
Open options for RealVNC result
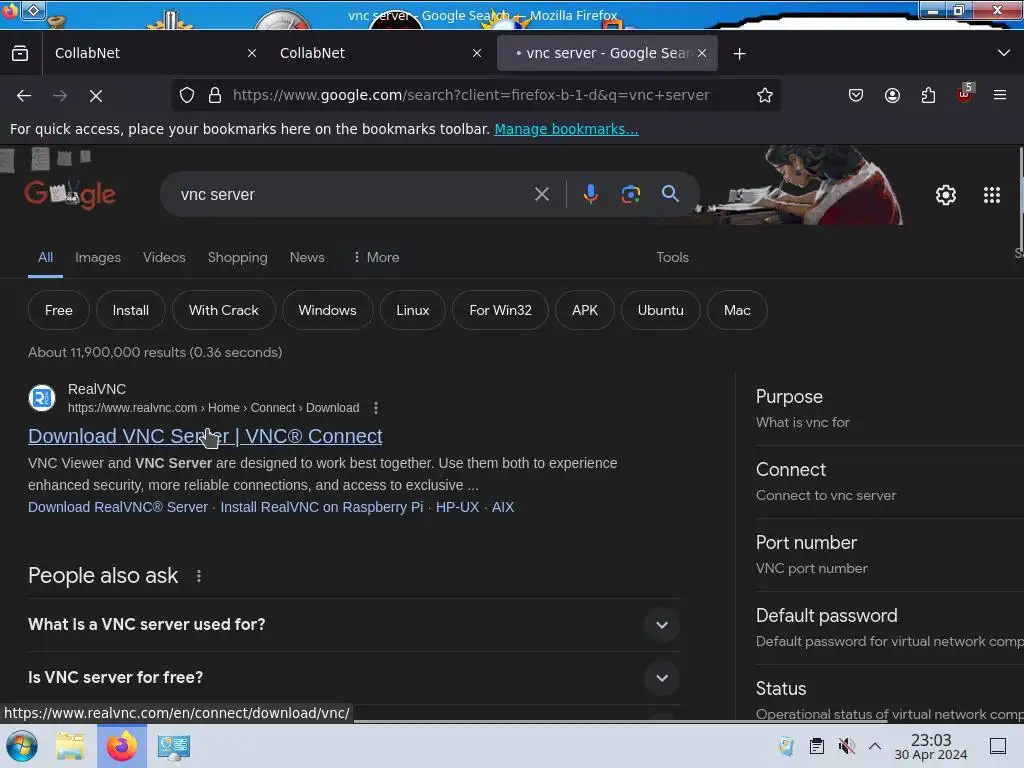(376, 408)
